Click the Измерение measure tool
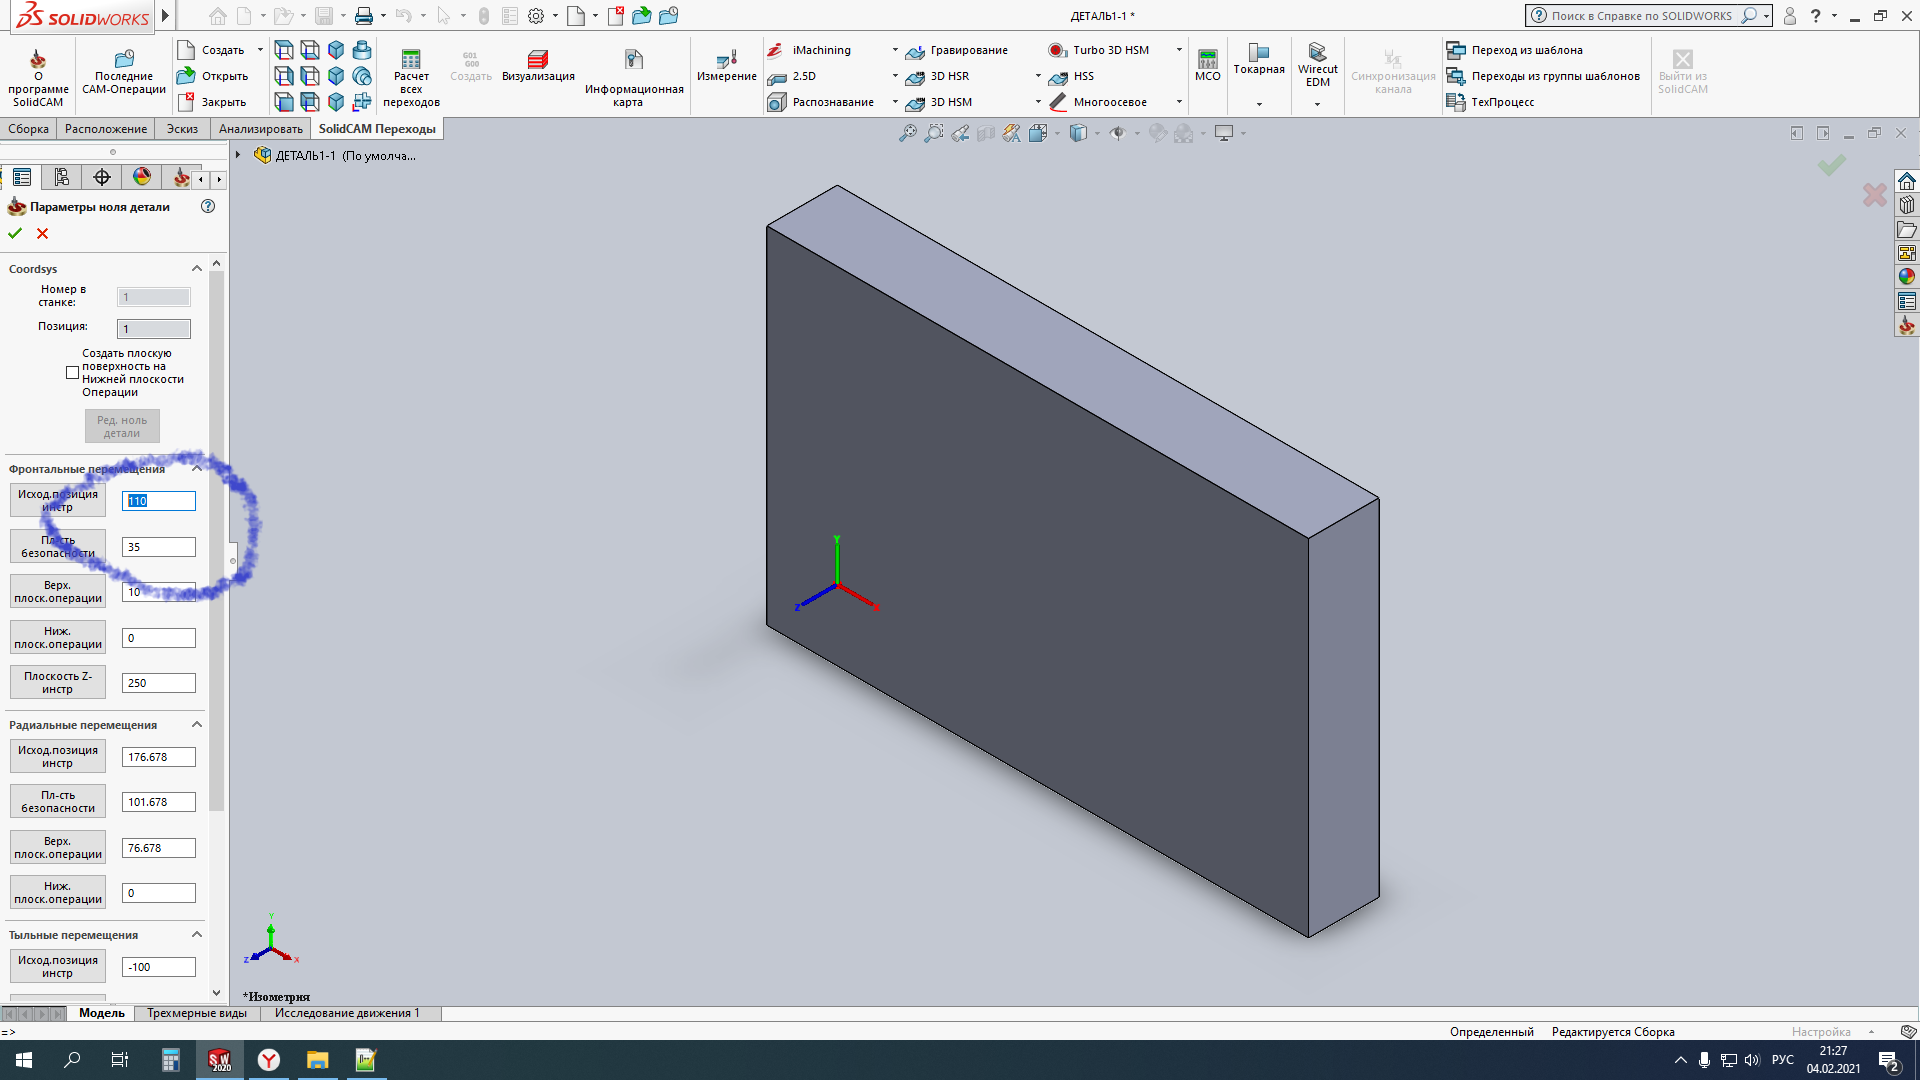The image size is (1920, 1080). [727, 60]
